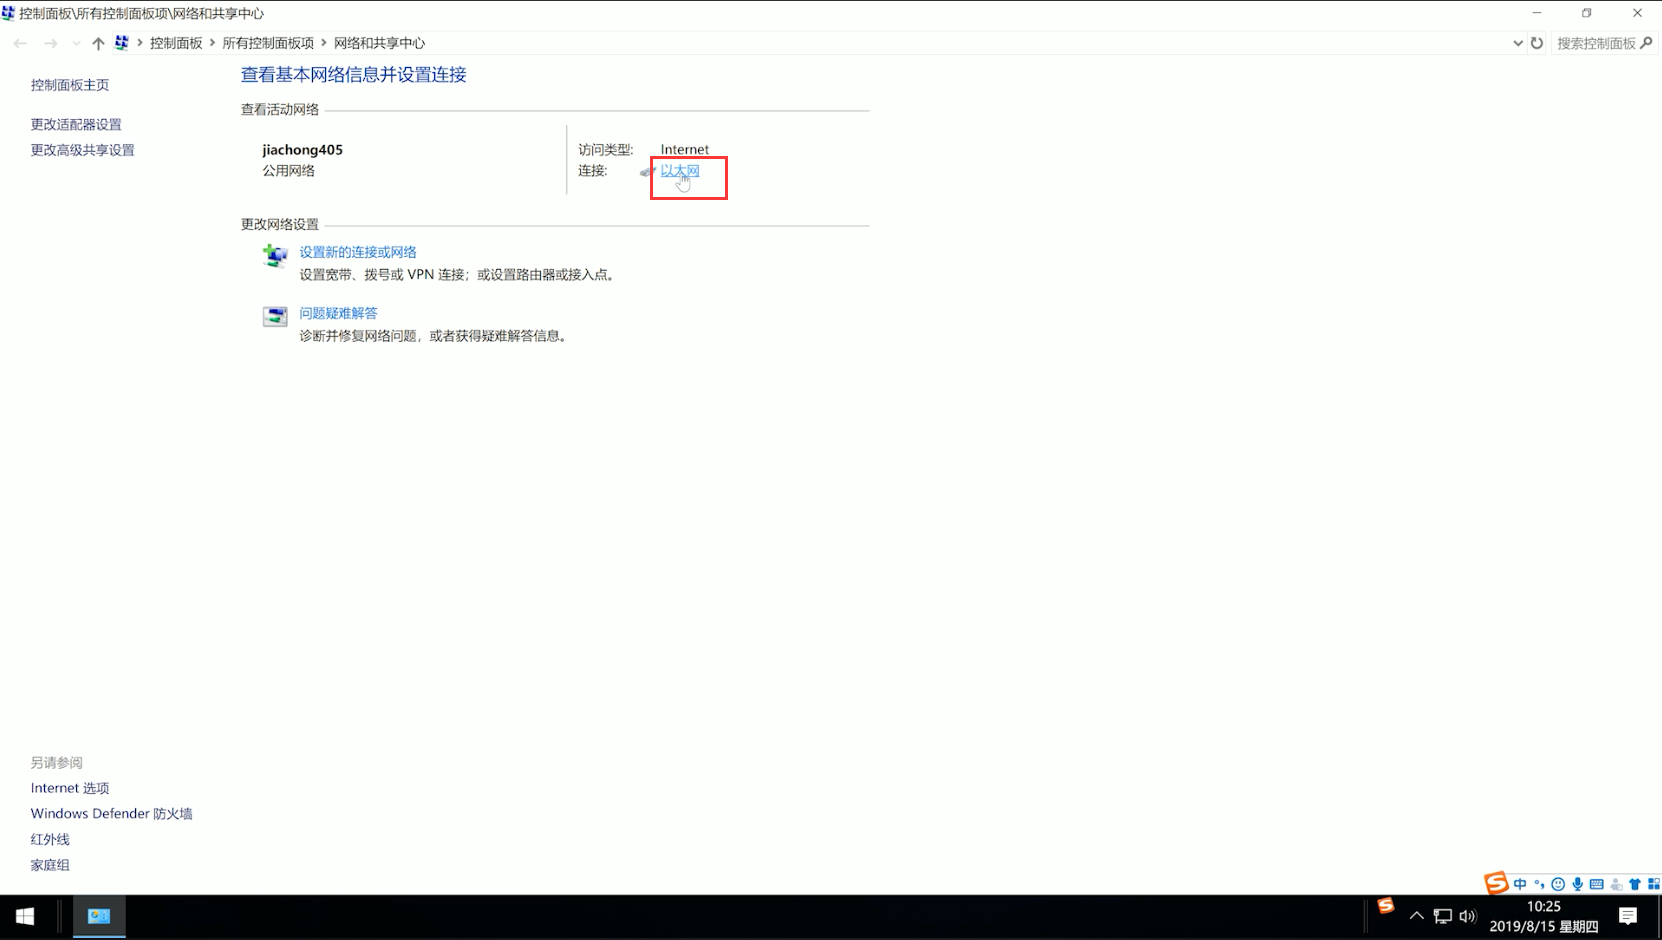Select the 控制面板 breadcrumb

click(x=176, y=43)
